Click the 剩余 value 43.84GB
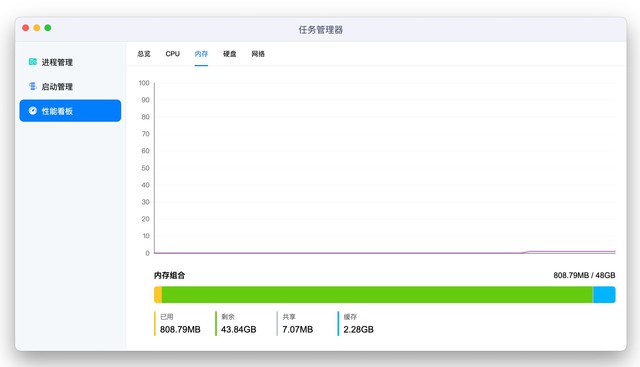 click(x=238, y=329)
